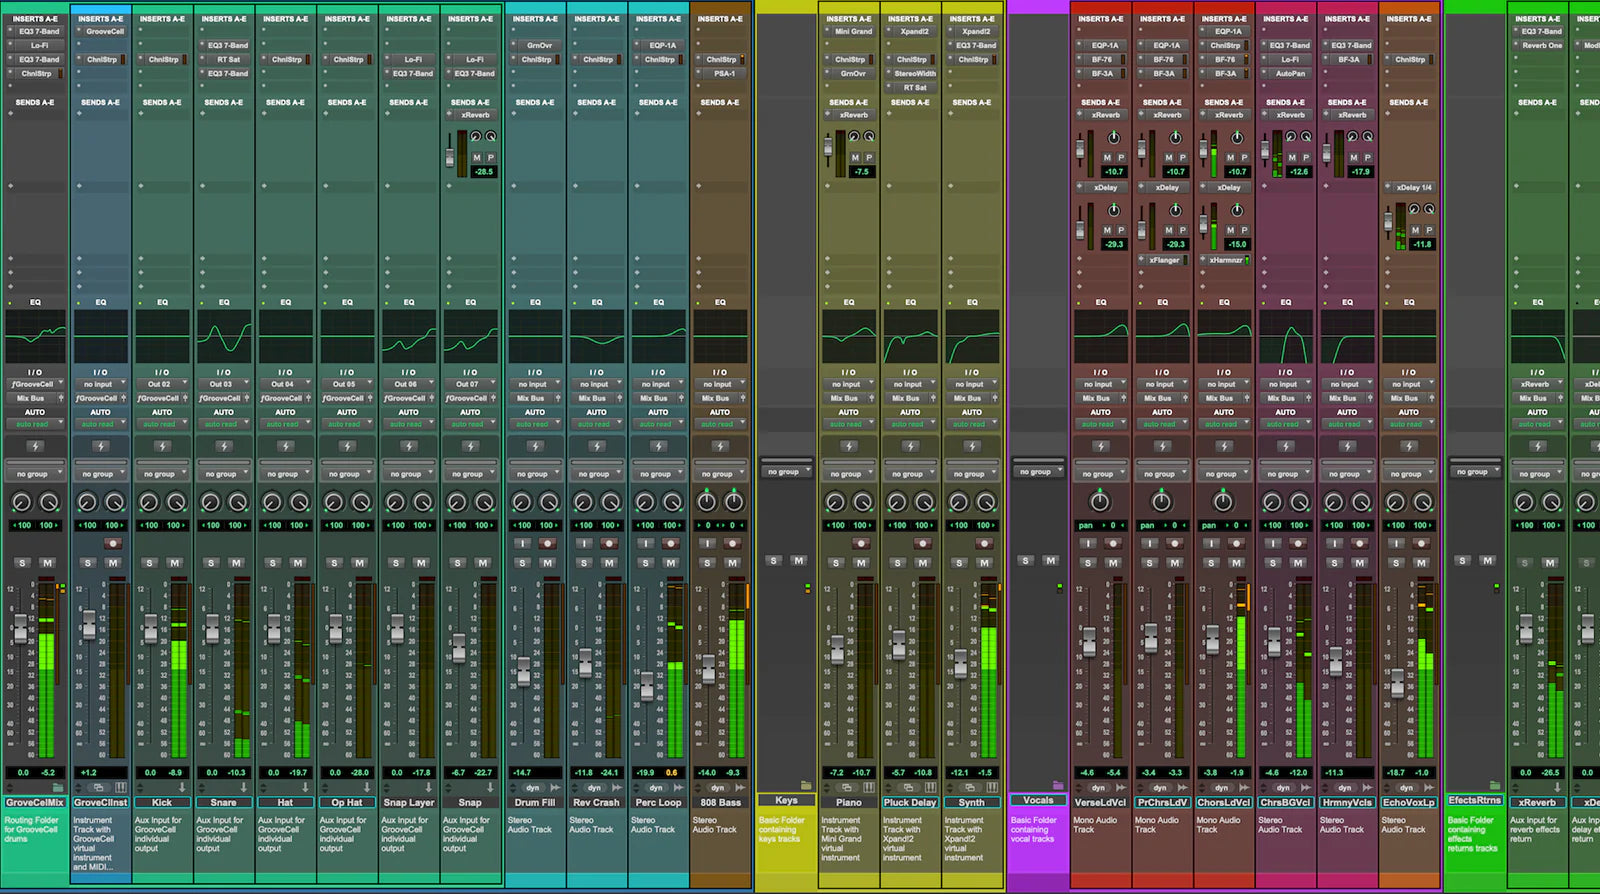Click the lightning bolt icon on Snare track
The width and height of the screenshot is (1600, 894).
click(224, 446)
